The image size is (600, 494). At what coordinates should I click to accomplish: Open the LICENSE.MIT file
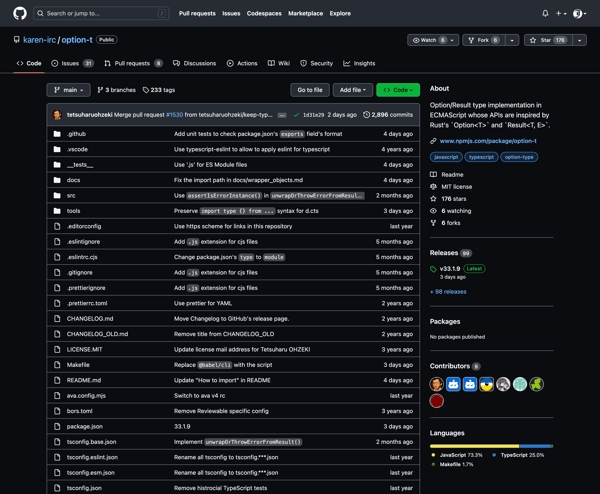(x=85, y=349)
